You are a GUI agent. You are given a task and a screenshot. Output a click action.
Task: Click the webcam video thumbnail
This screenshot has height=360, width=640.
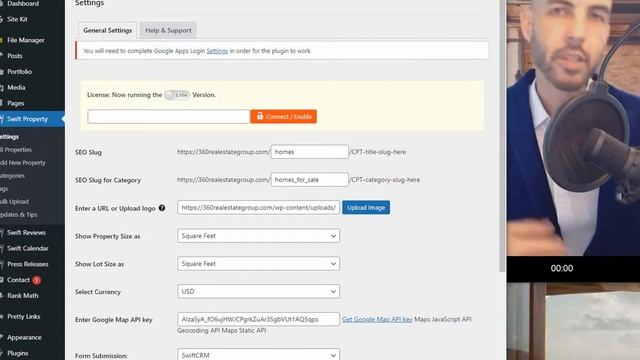pyautogui.click(x=573, y=128)
